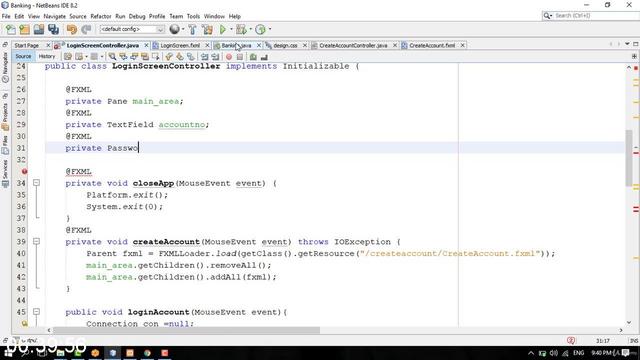Toggle Rectangular Selection mode
This screenshot has width=640, height=360.
coord(156,57)
